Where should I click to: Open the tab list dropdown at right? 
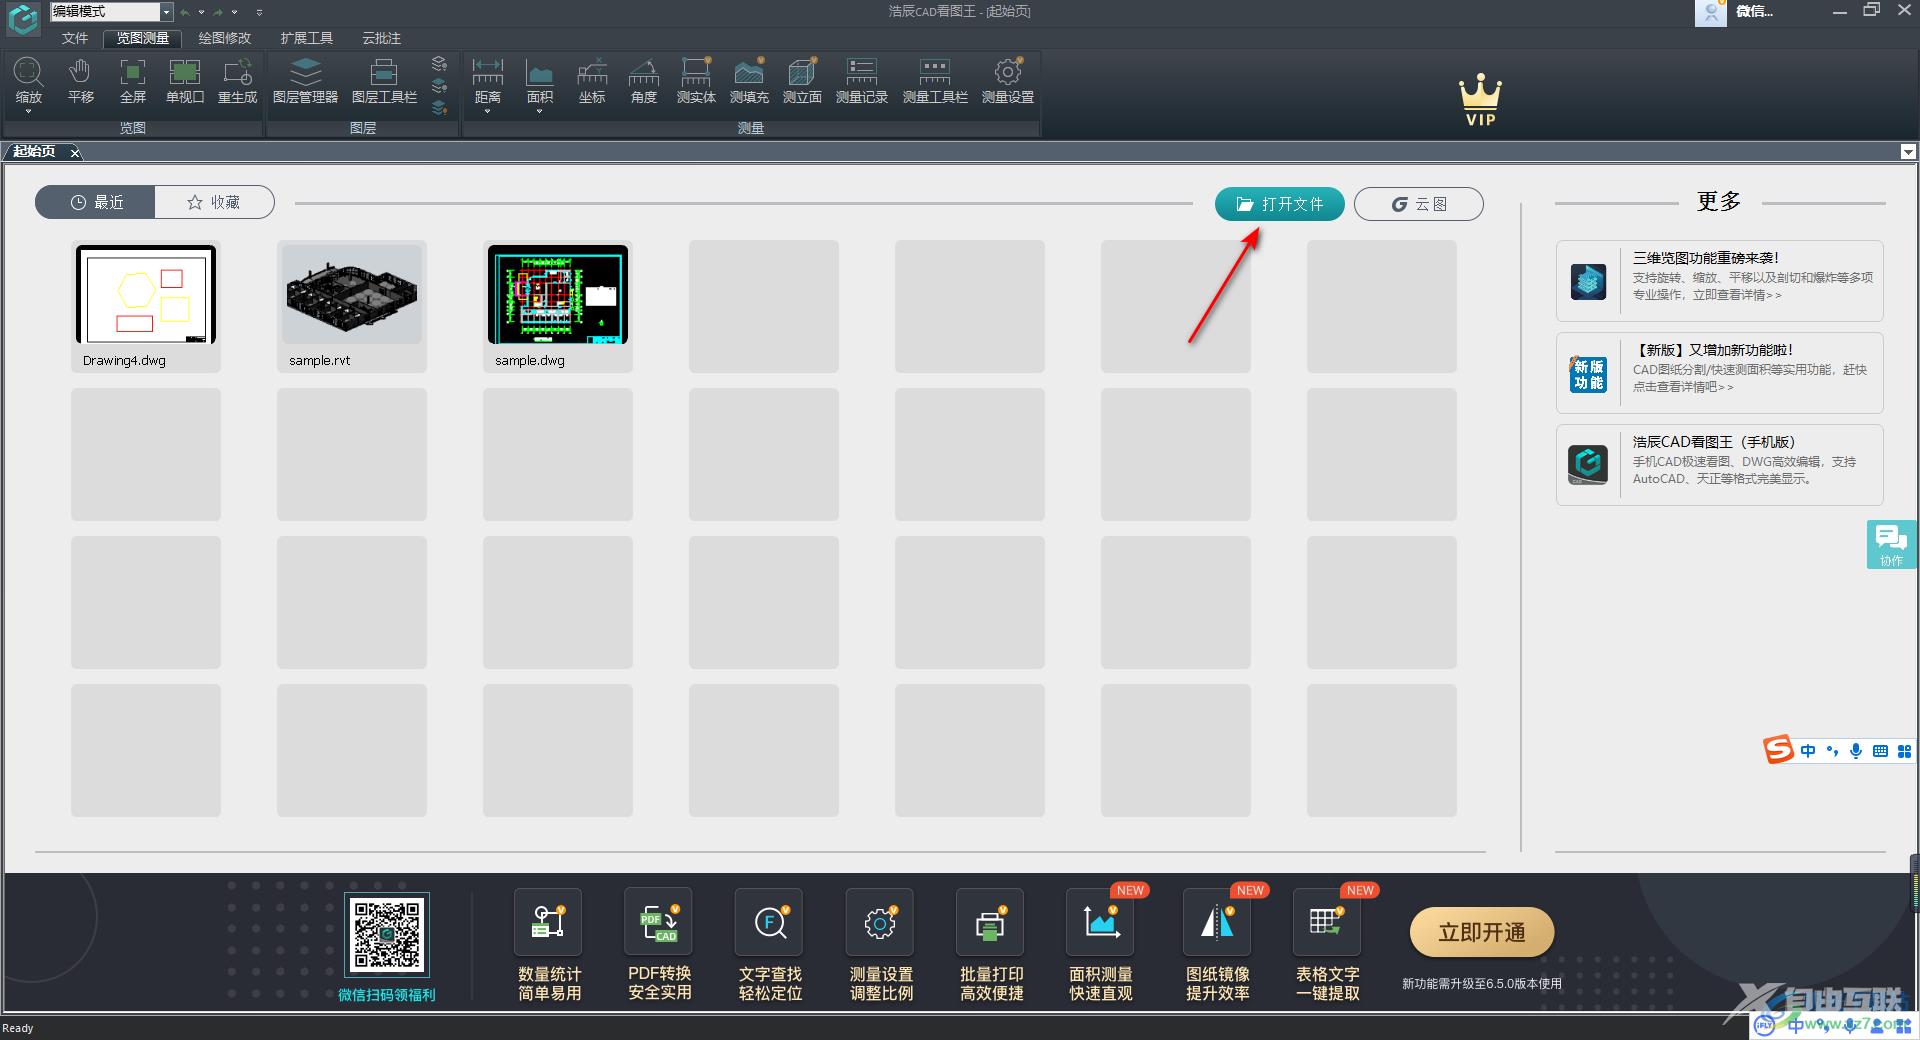(x=1908, y=152)
